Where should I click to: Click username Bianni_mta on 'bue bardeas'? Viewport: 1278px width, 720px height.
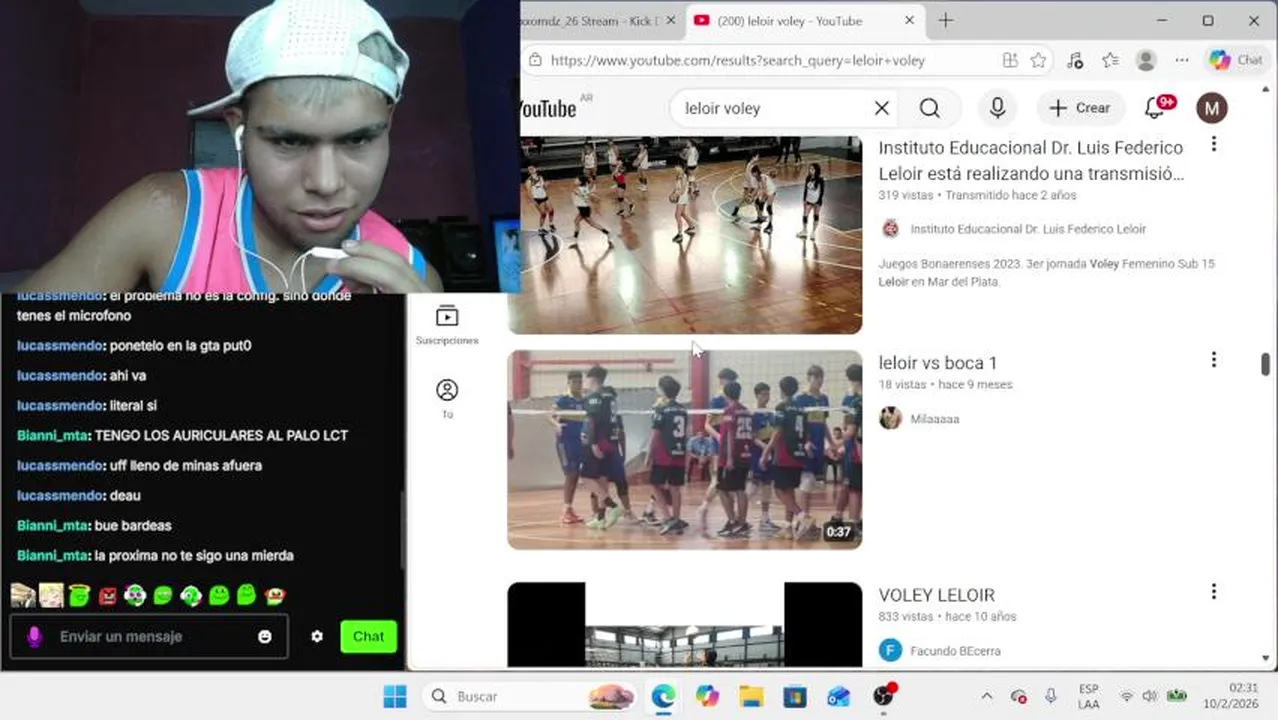pyautogui.click(x=53, y=525)
